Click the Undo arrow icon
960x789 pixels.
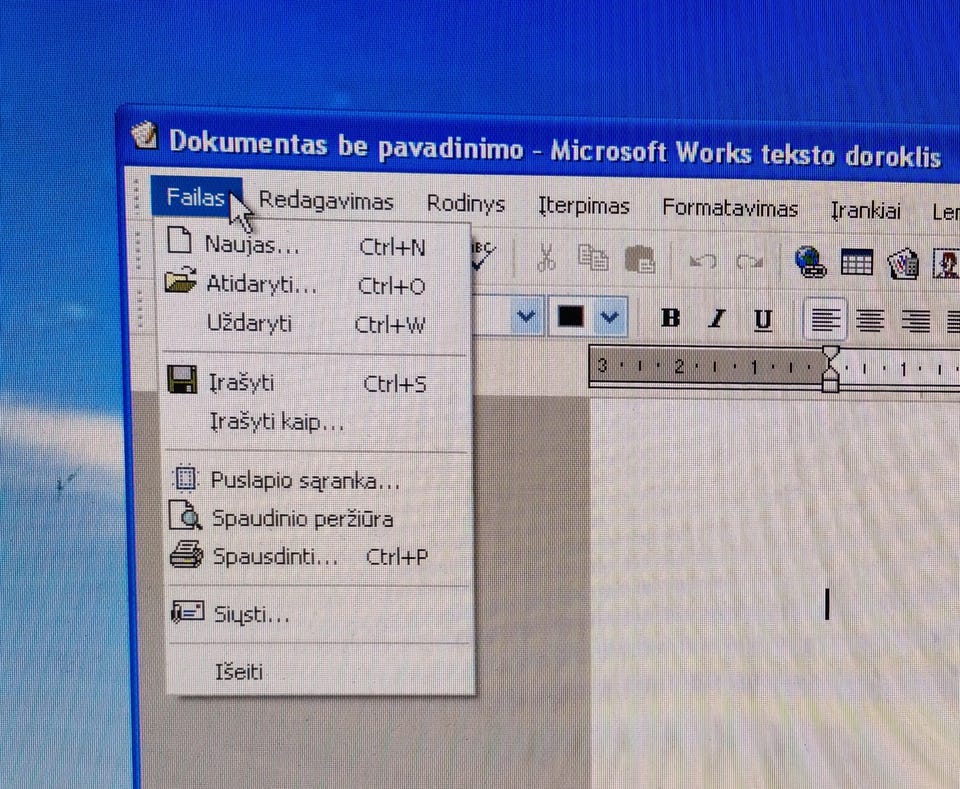click(703, 261)
